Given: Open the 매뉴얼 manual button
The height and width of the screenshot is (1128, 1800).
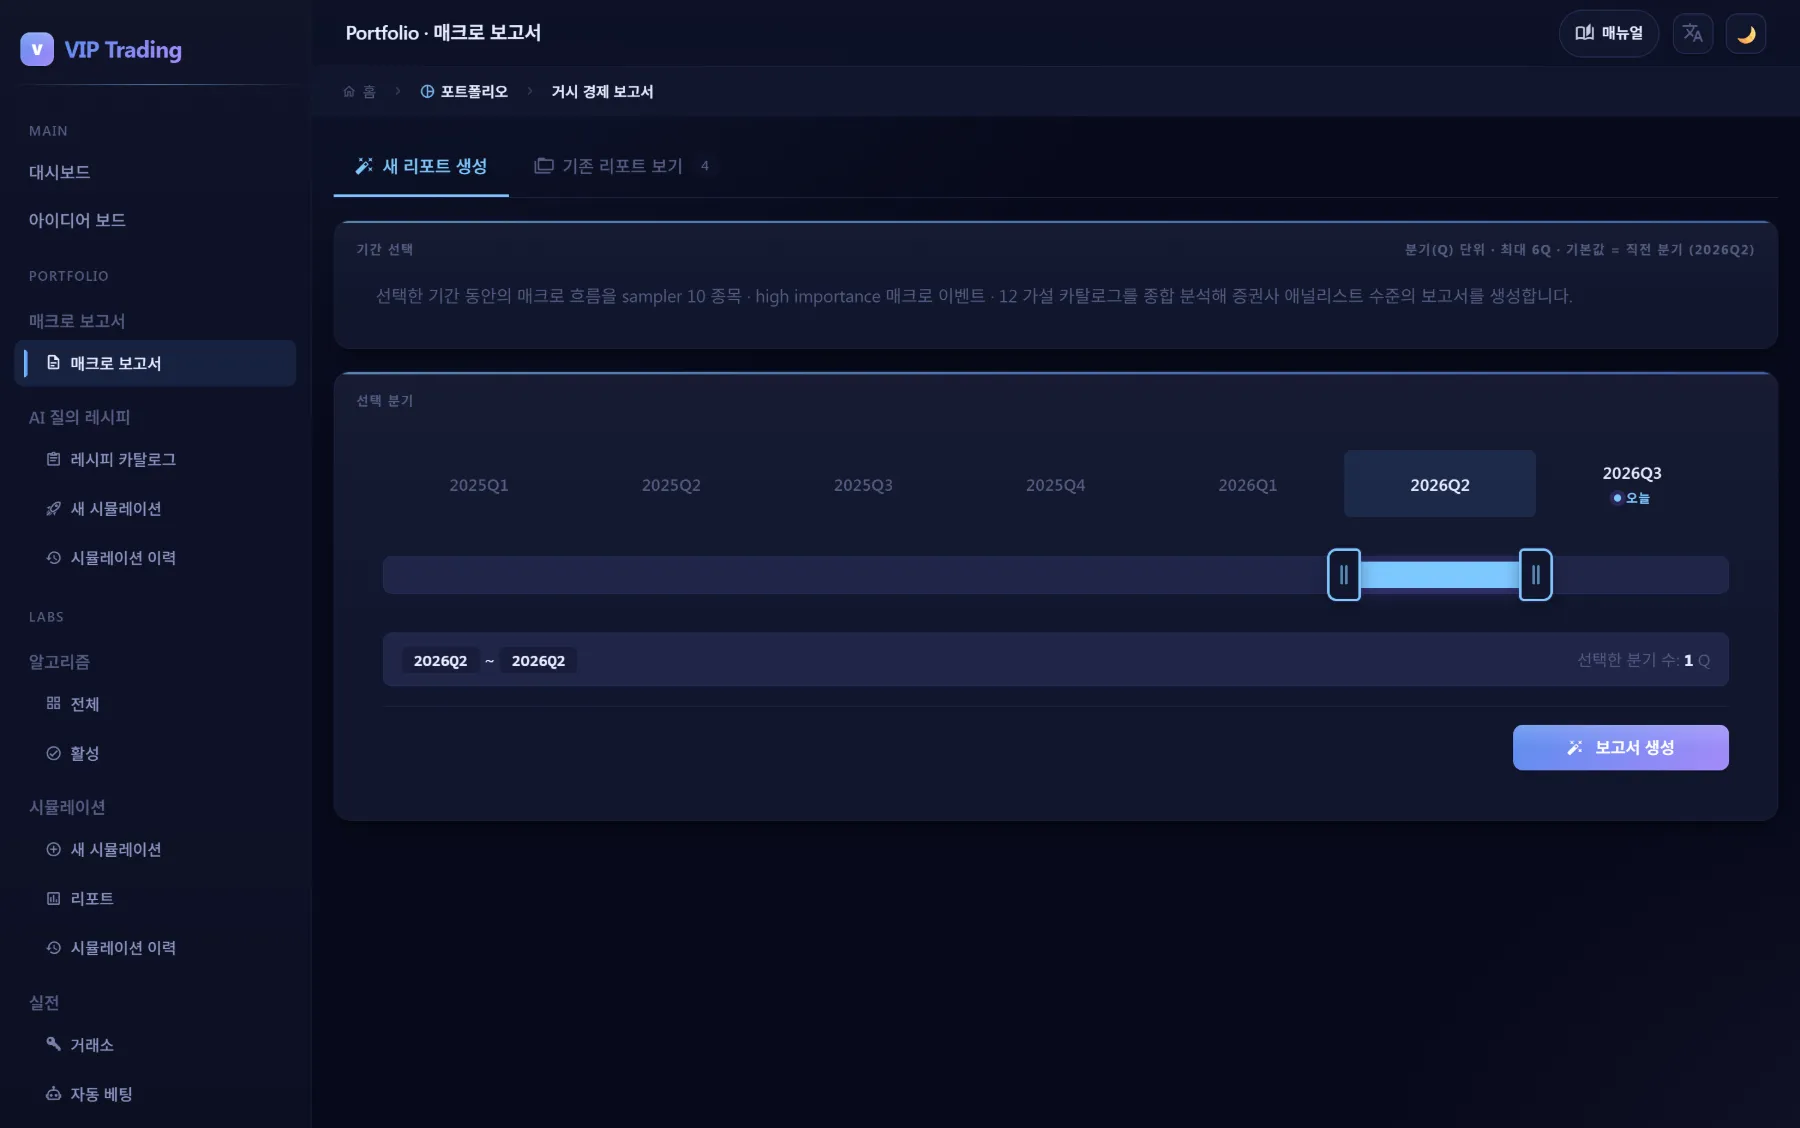Looking at the screenshot, I should (x=1609, y=33).
